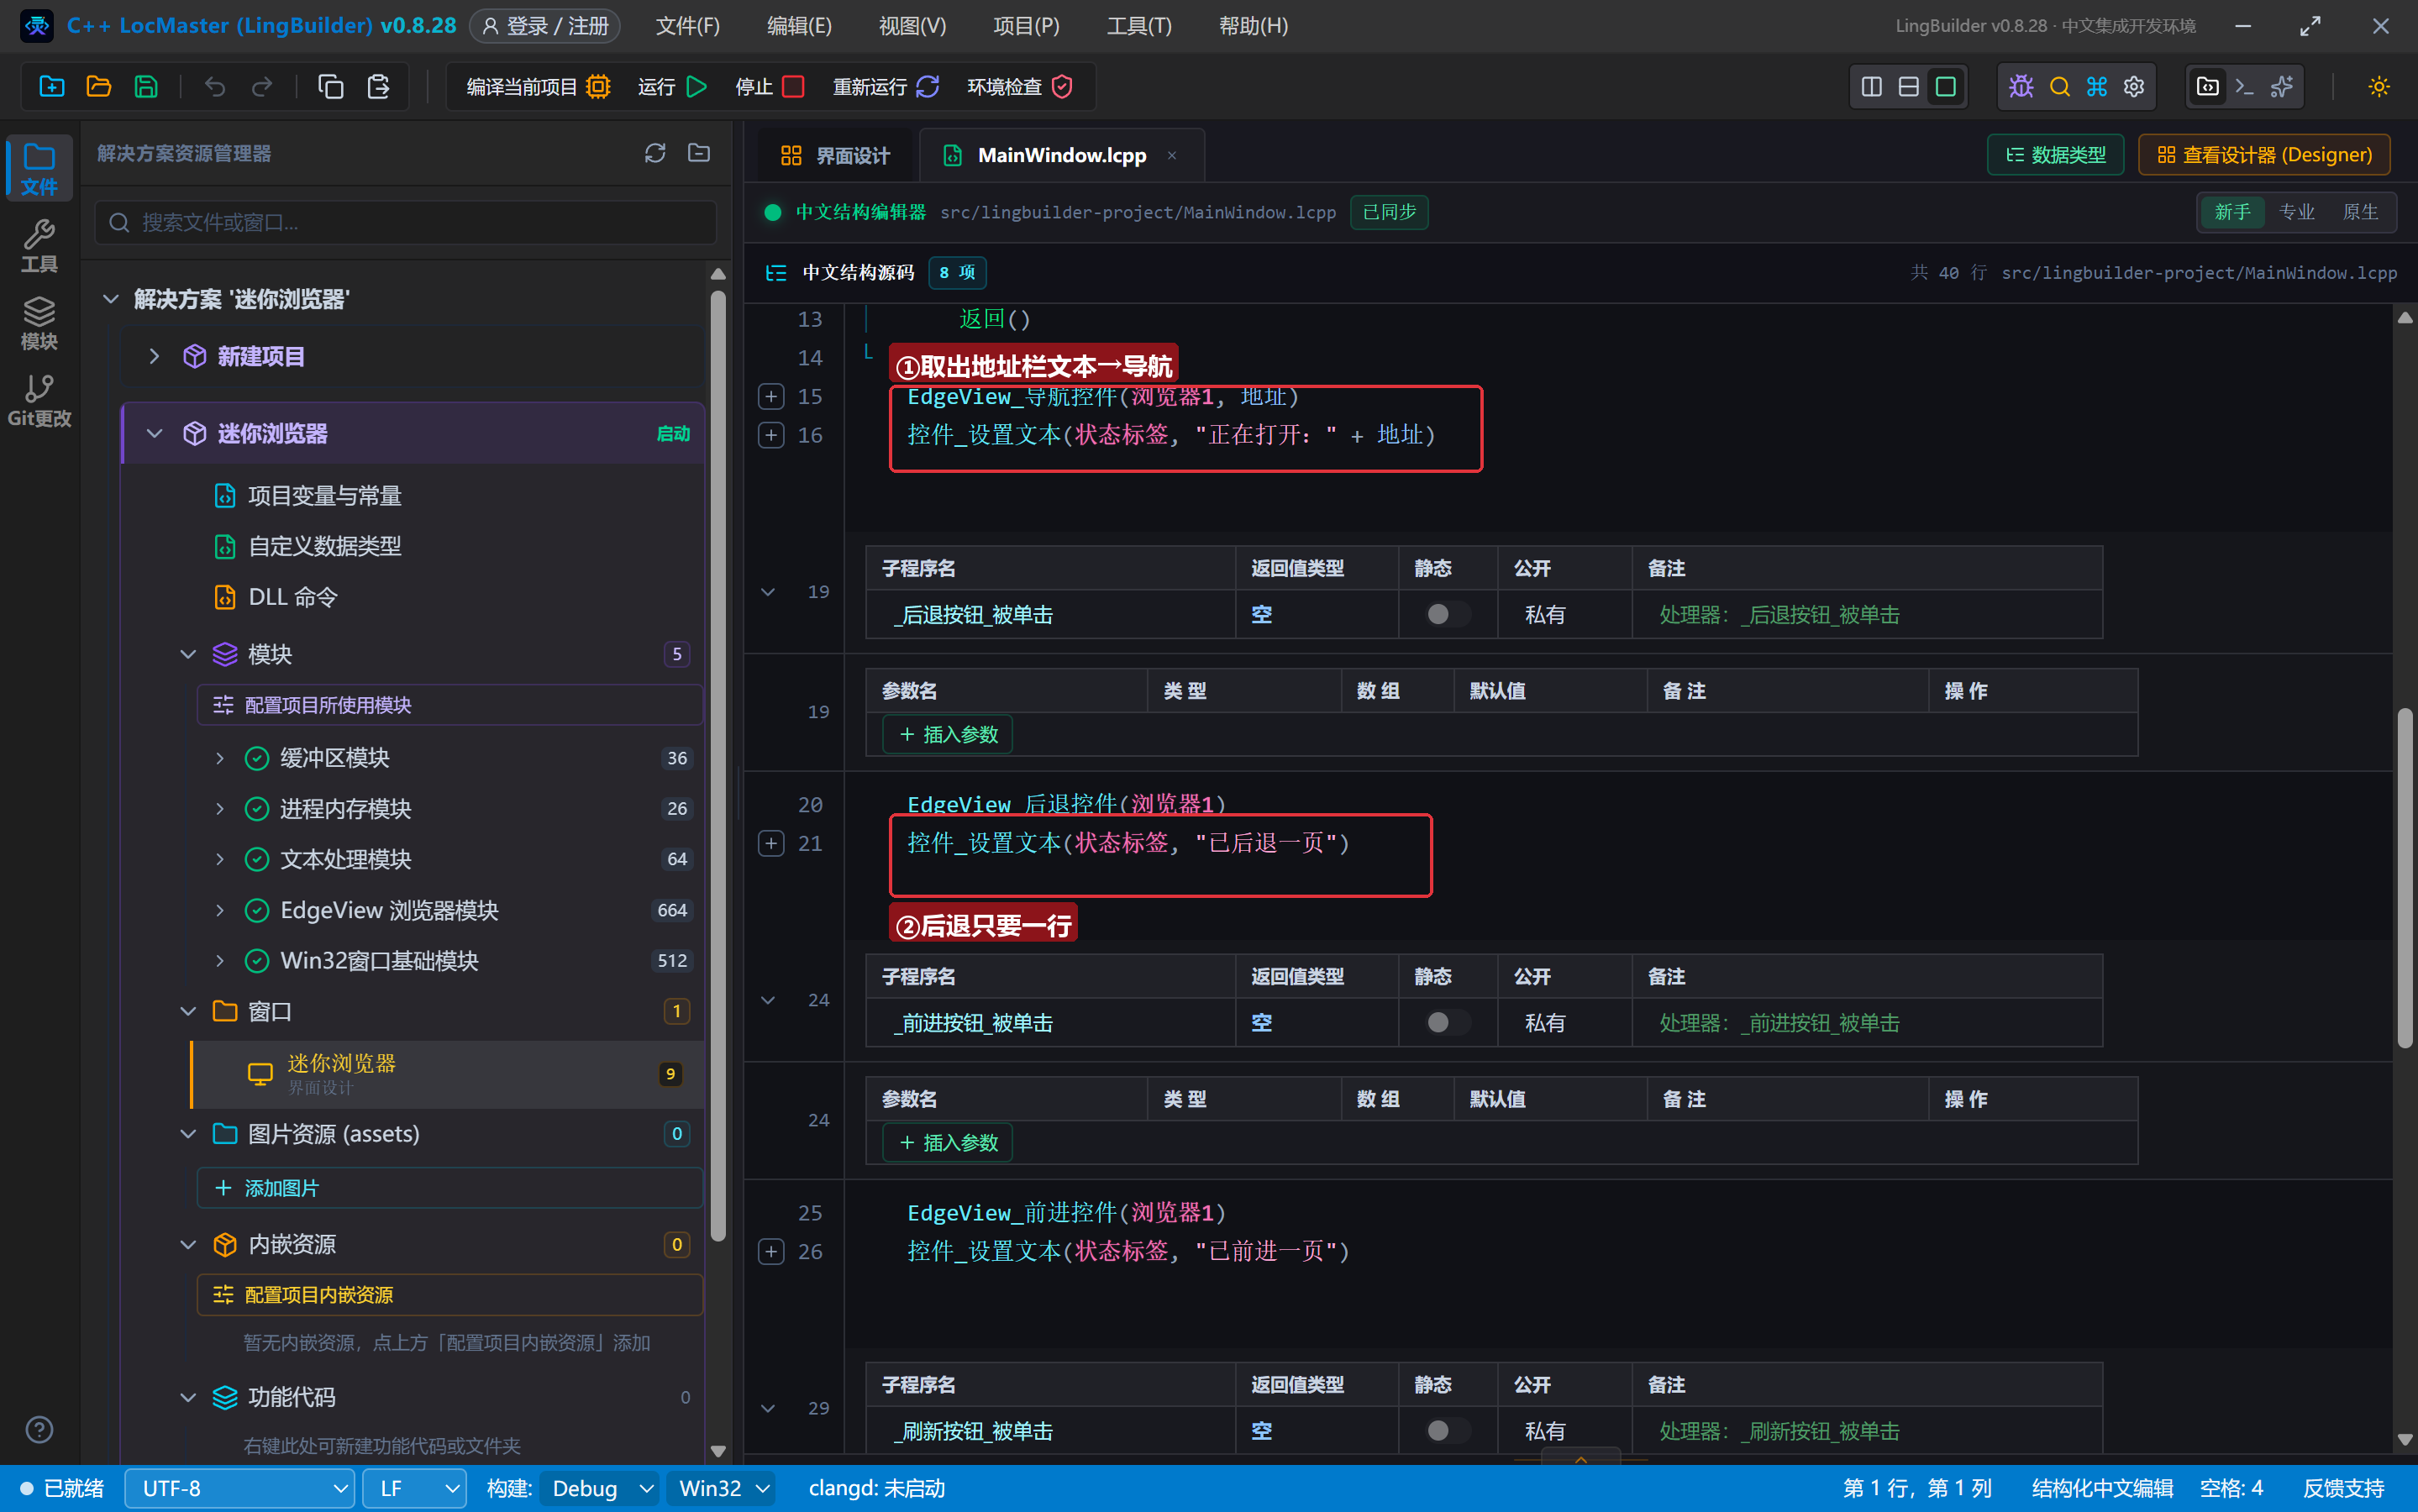The height and width of the screenshot is (1512, 2418).
Task: Open the debug bug icon
Action: pyautogui.click(x=2021, y=87)
